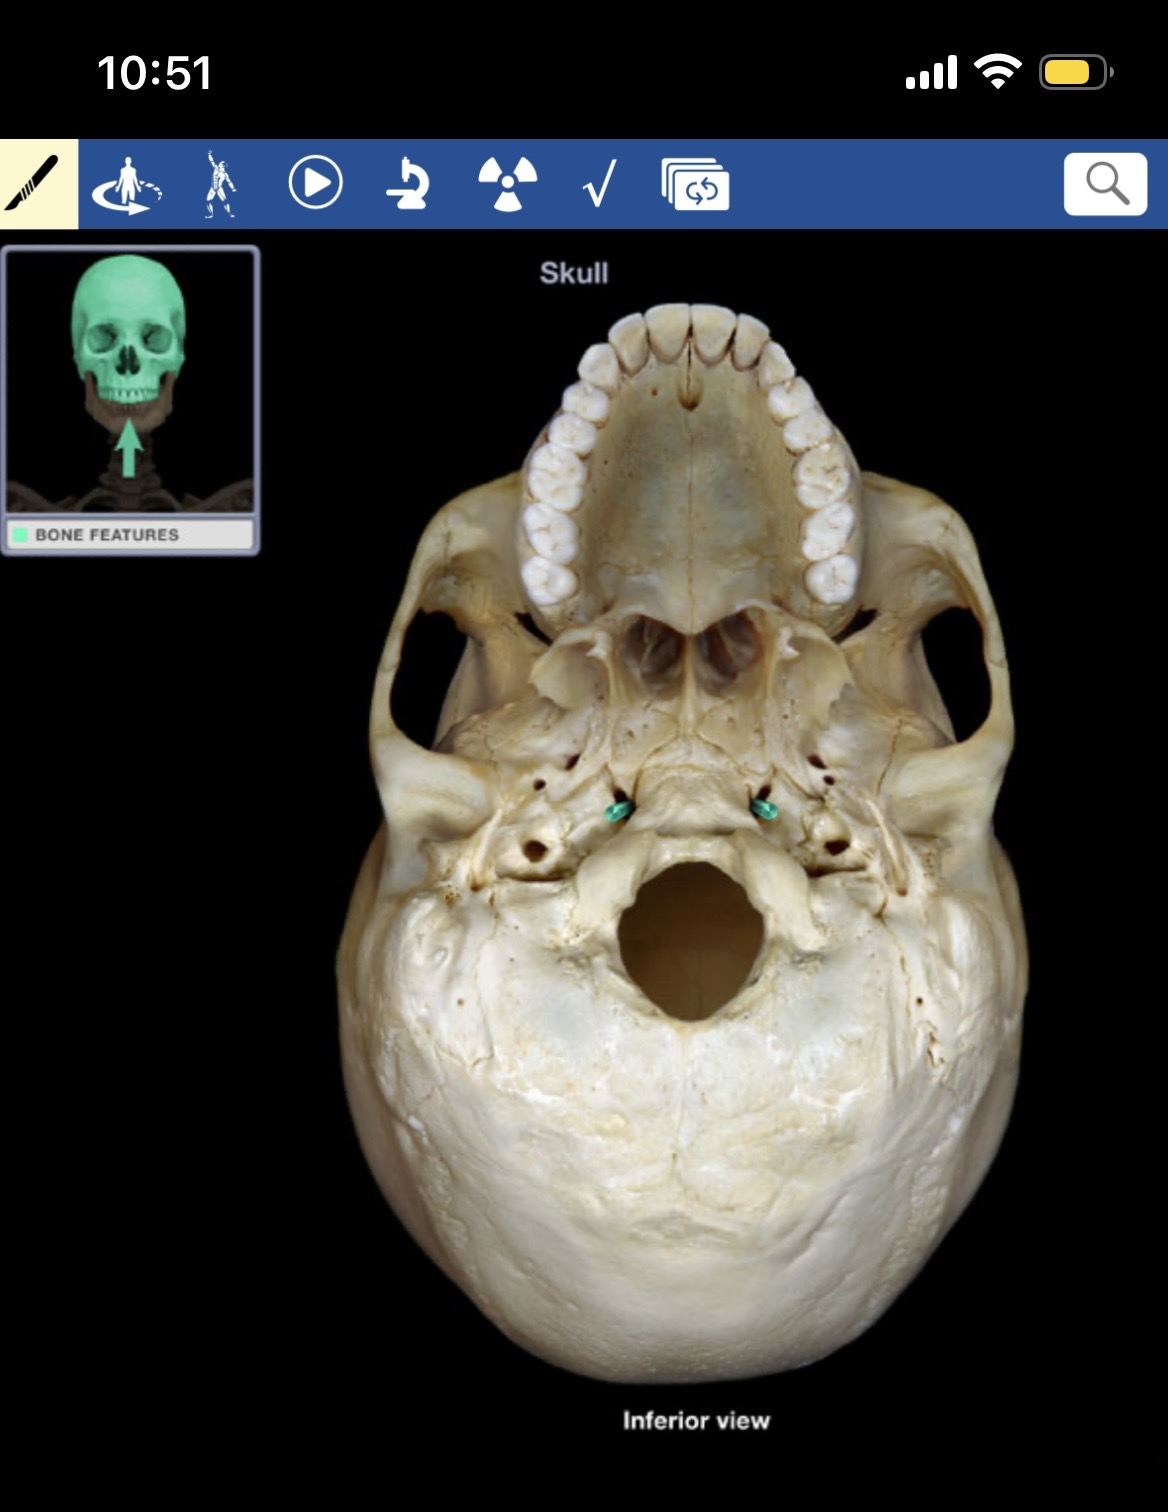Open the radiology imaging section
The image size is (1168, 1512).
[x=507, y=185]
